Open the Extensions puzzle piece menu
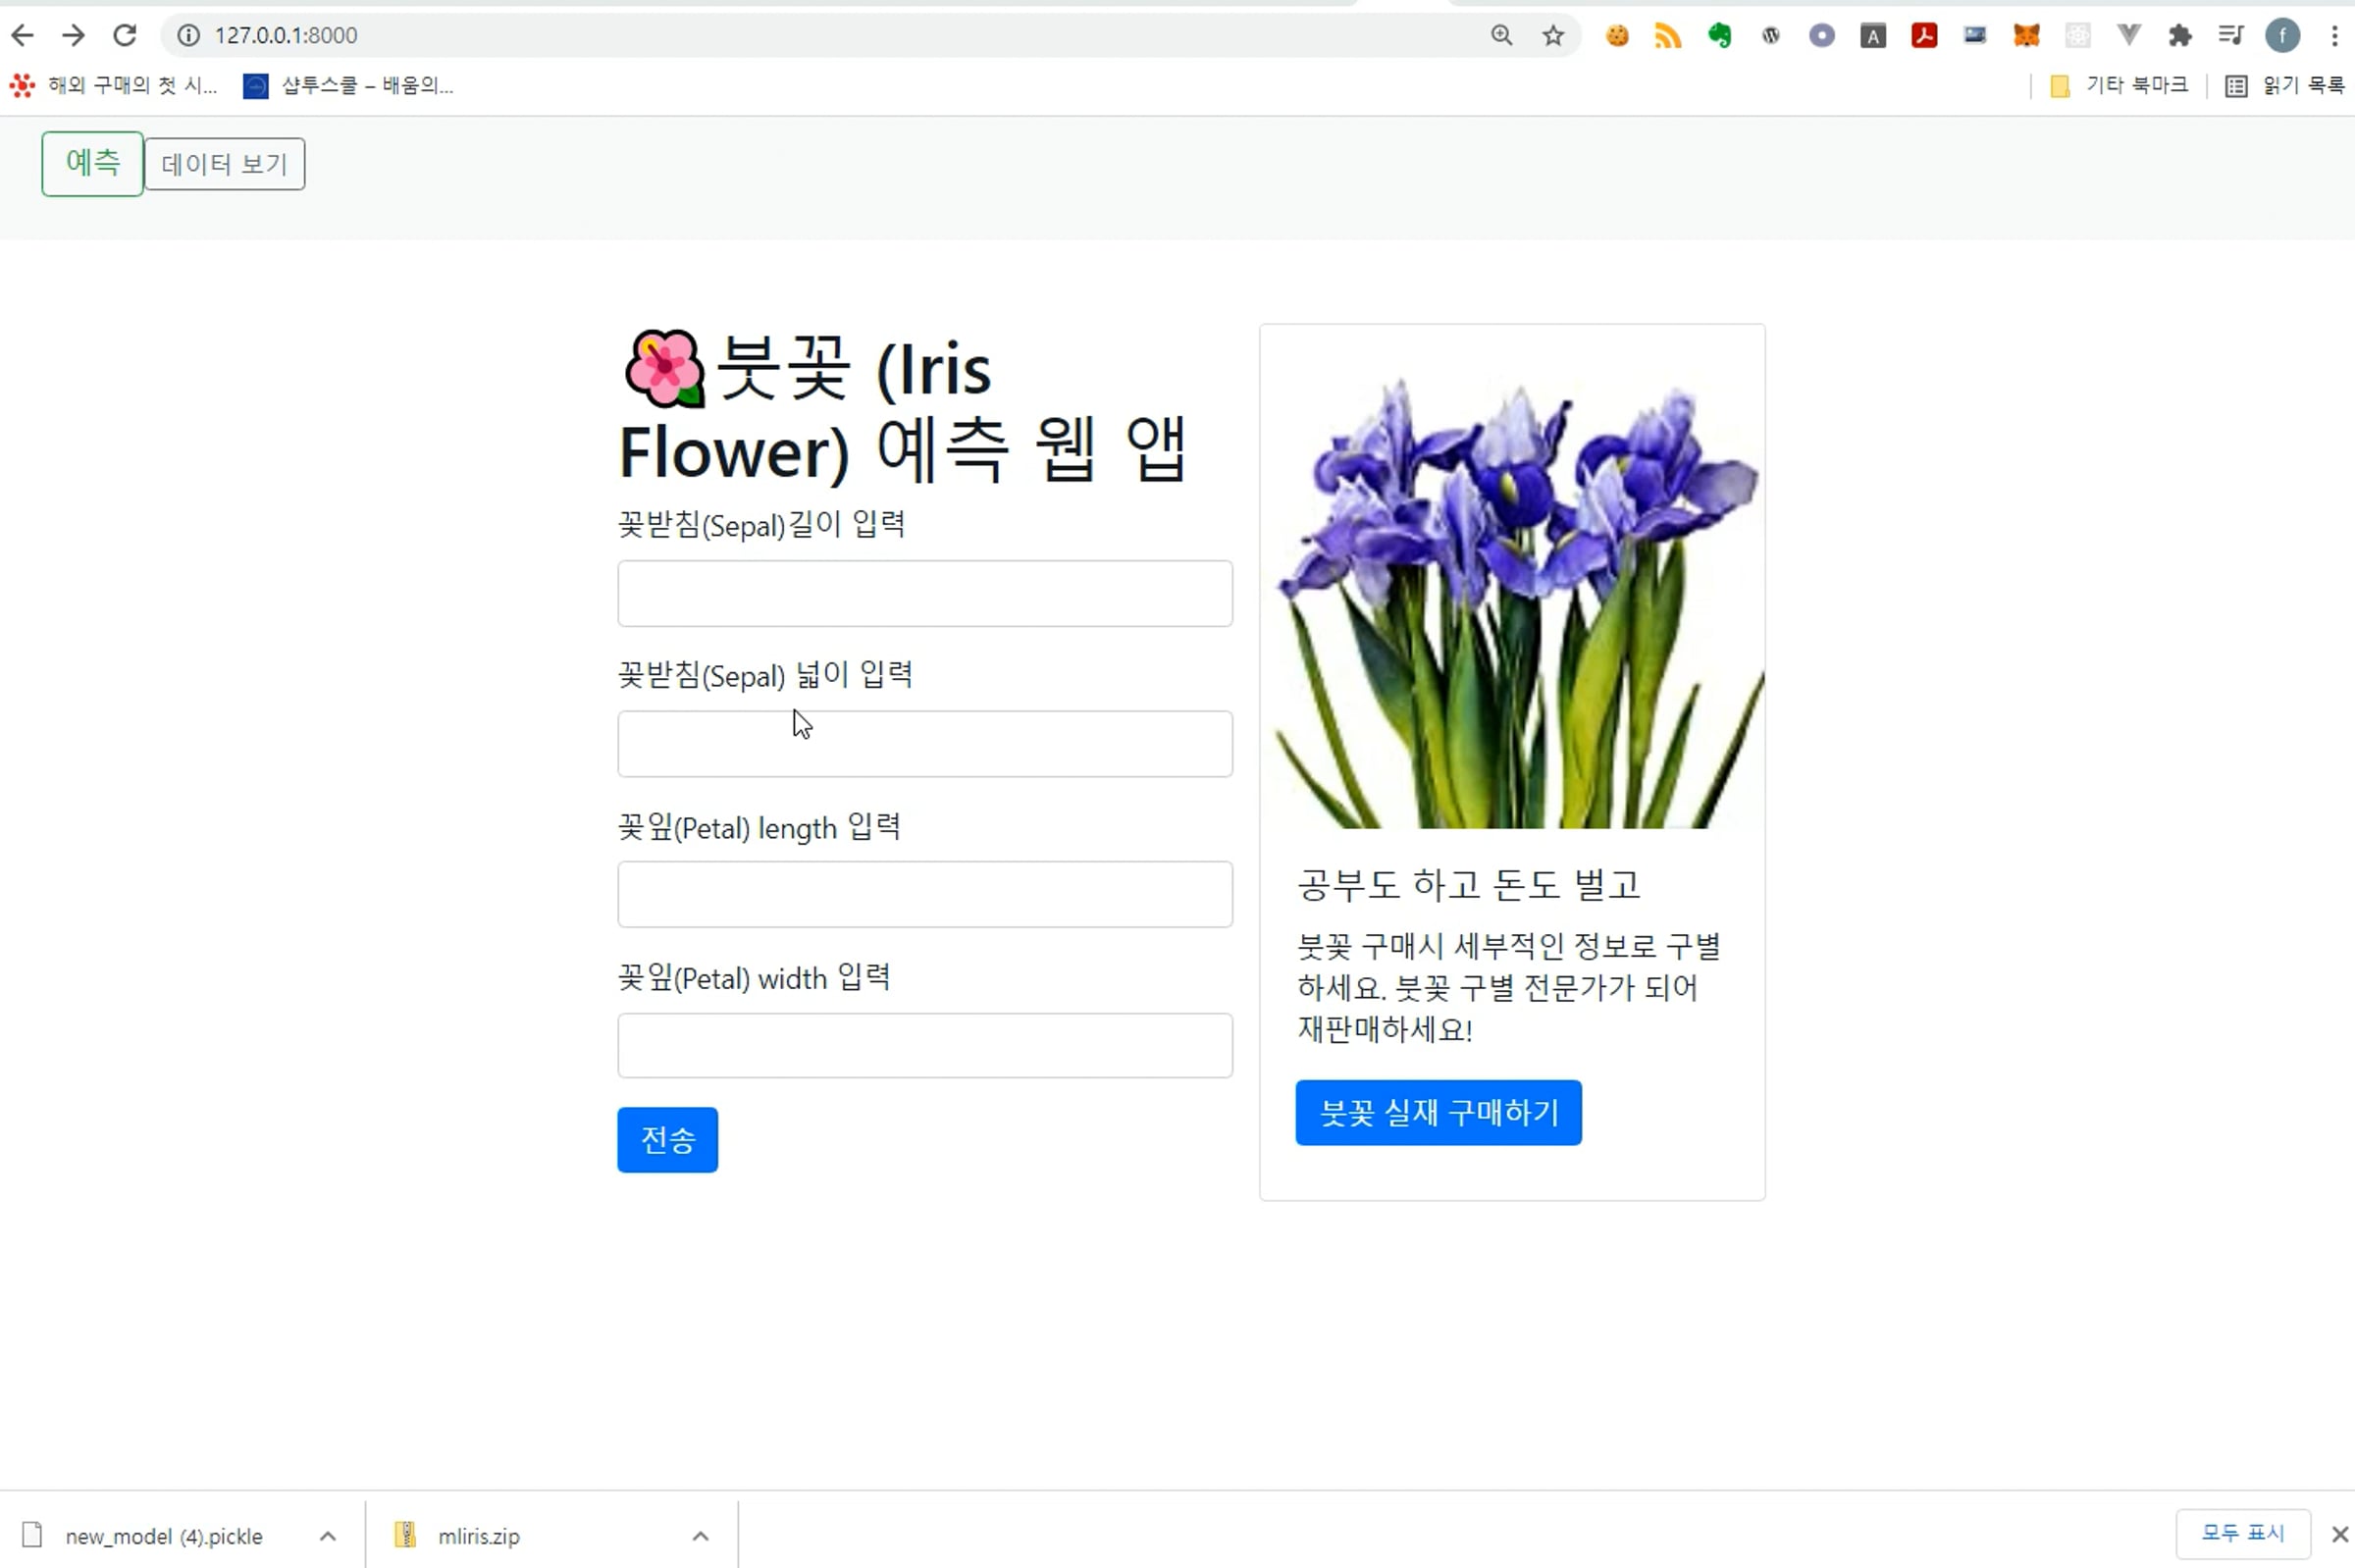Viewport: 2355px width, 1568px height. click(2180, 36)
